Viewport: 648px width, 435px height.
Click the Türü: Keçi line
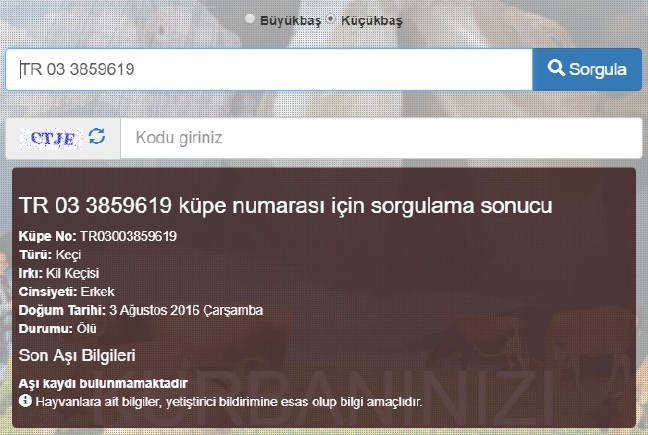click(50, 255)
